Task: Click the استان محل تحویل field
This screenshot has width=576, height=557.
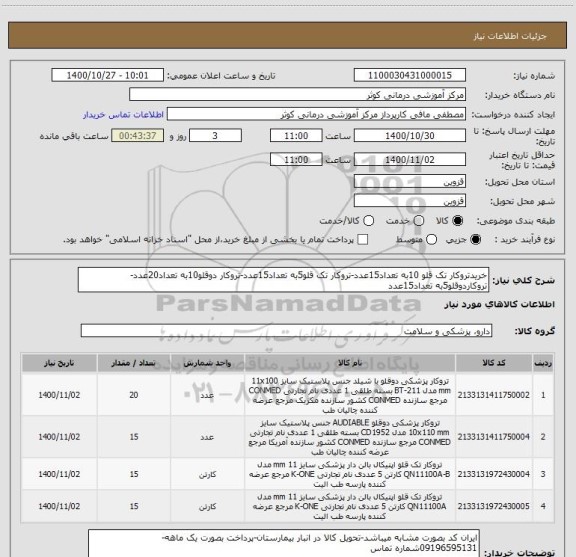Action: pyautogui.click(x=410, y=182)
